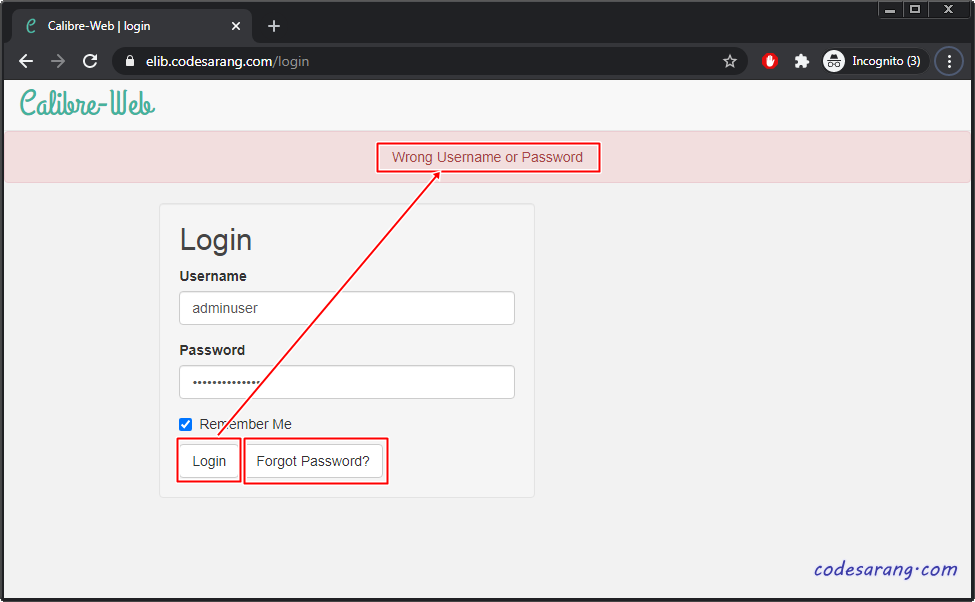Screen dimensions: 975x602
Task: Close the browser window
Action: tap(948, 9)
